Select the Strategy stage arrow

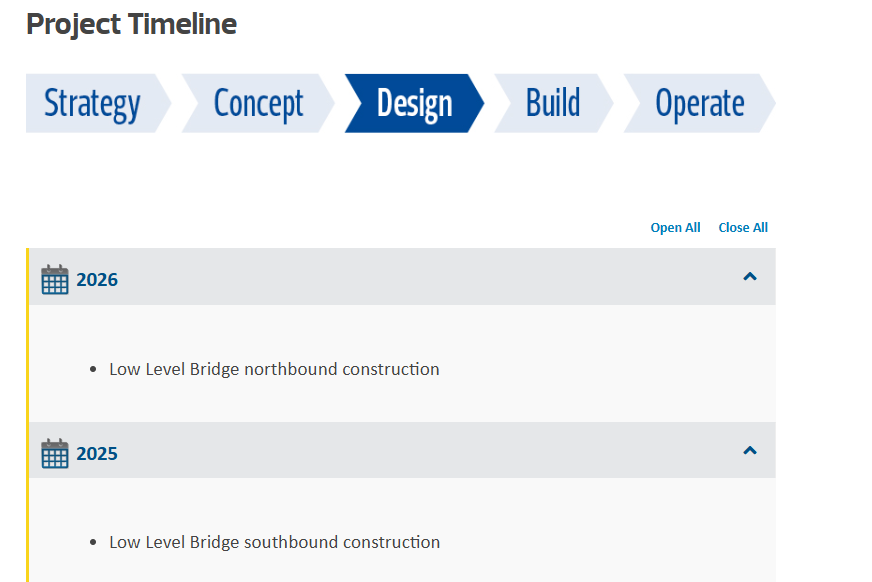92,103
